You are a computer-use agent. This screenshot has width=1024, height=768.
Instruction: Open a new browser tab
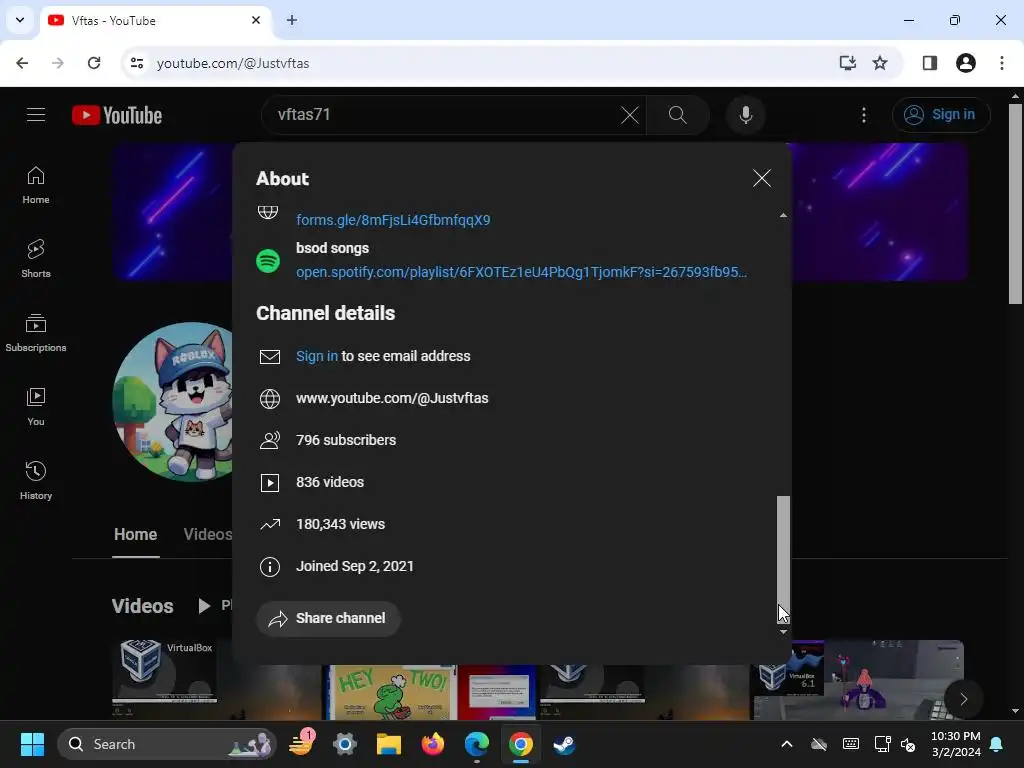292,20
